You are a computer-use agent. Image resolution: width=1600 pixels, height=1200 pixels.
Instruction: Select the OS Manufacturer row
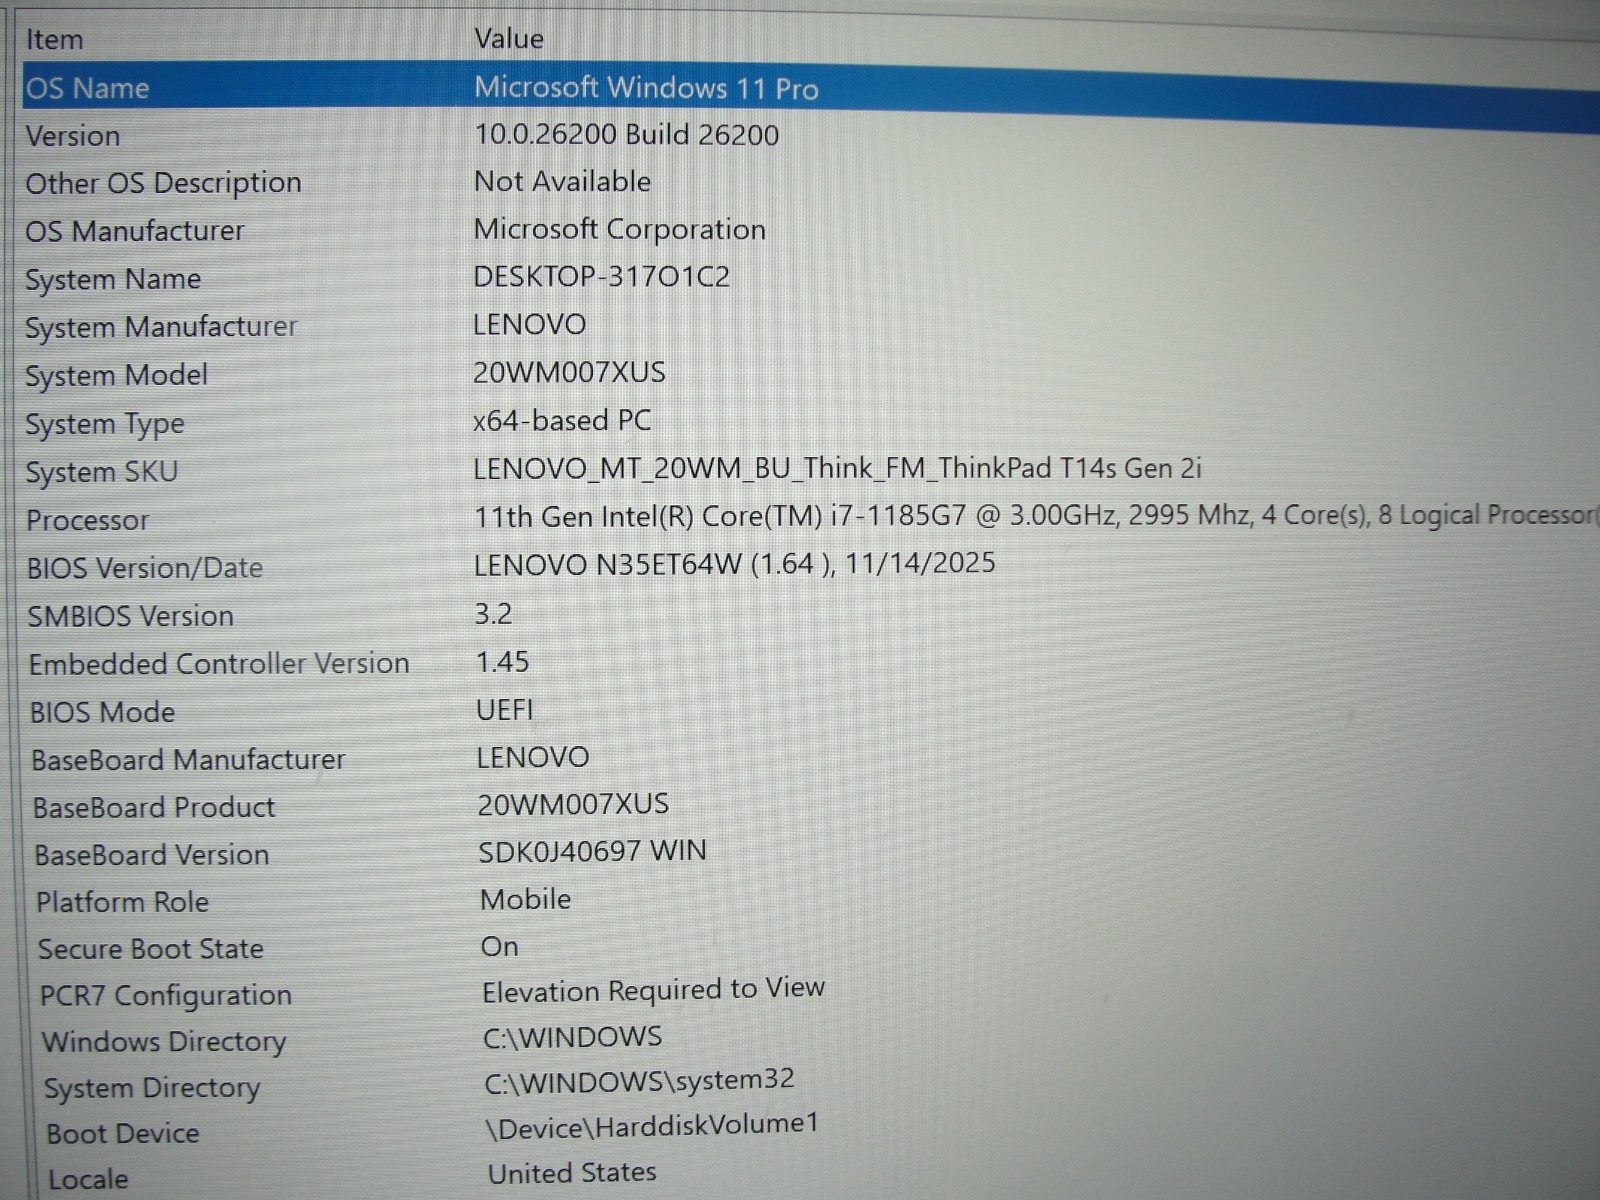[134, 231]
